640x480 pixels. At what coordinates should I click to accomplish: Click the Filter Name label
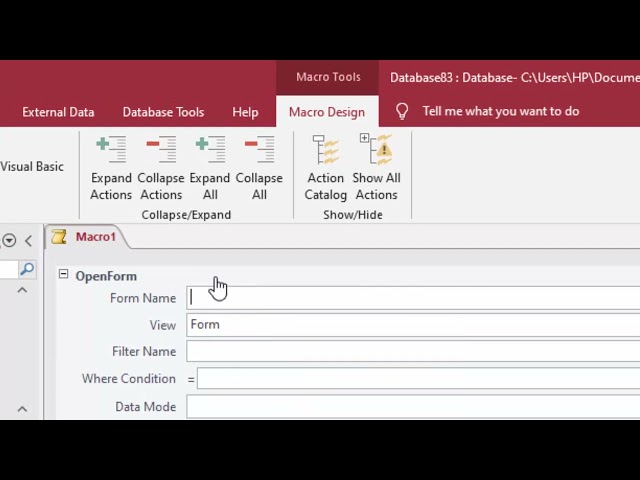144,351
